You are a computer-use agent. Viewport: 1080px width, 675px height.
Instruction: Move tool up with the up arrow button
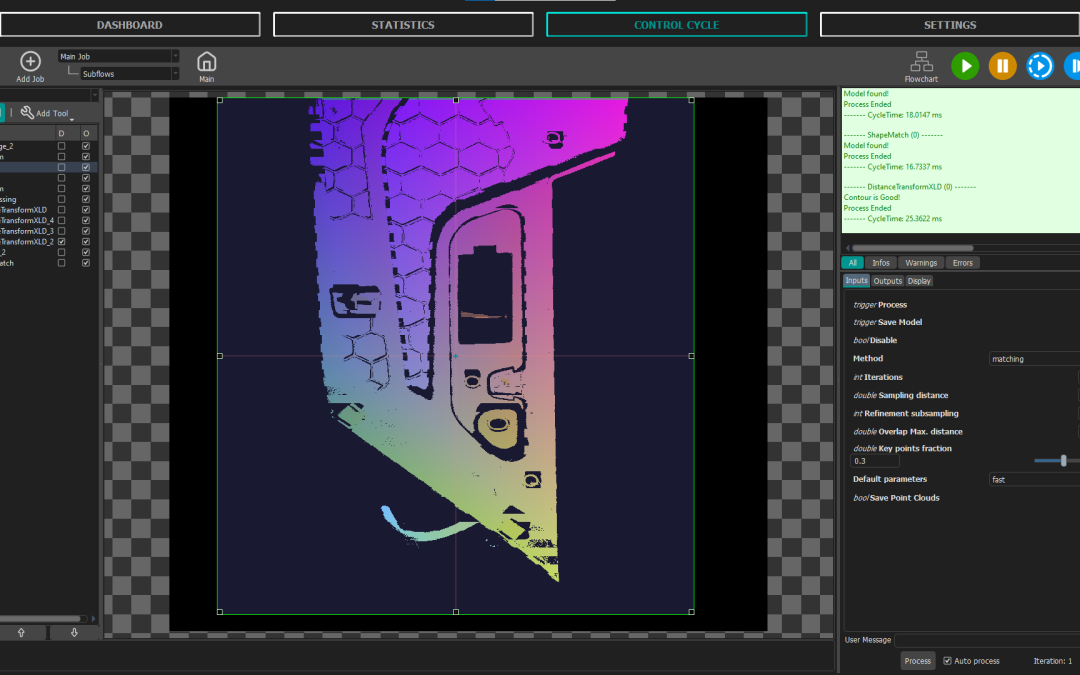21,632
